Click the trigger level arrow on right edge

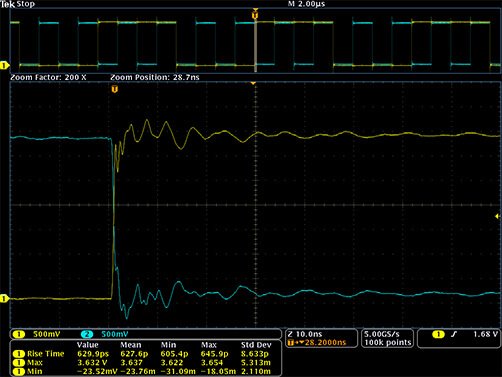tap(497, 216)
